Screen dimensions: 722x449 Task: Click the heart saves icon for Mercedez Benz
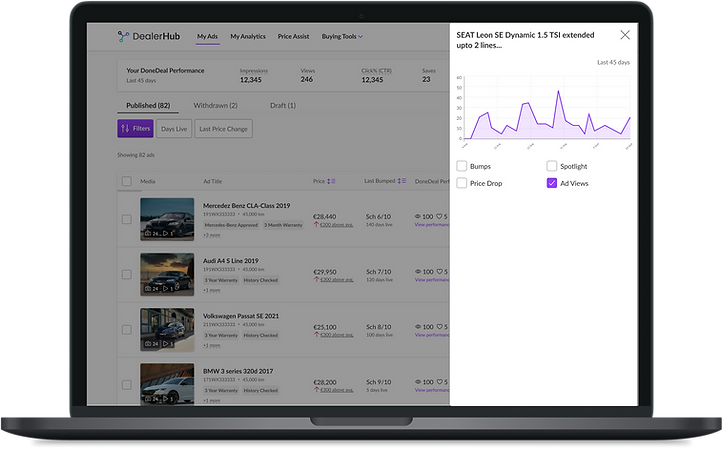pyautogui.click(x=439, y=216)
